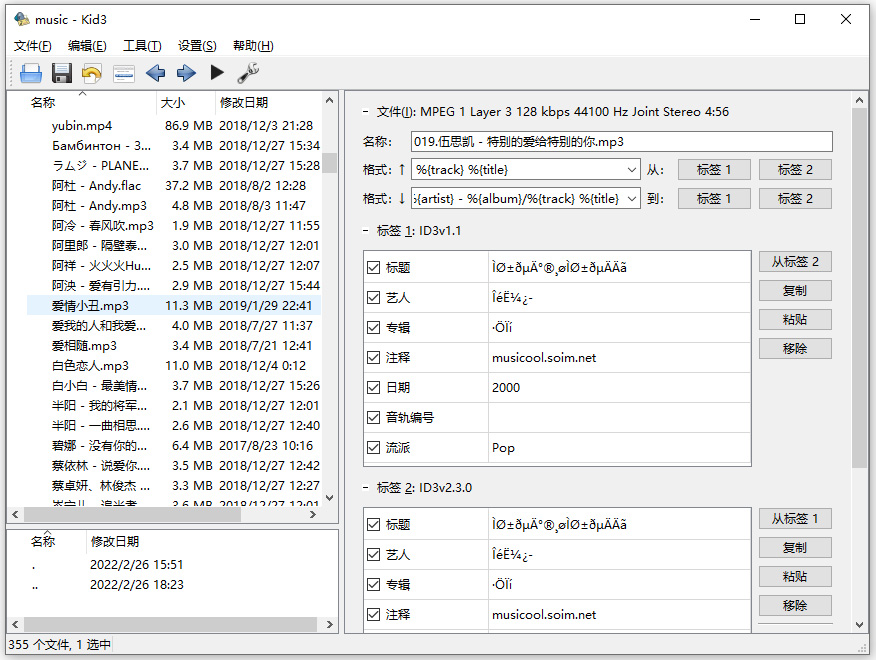The height and width of the screenshot is (660, 876).
Task: Expand the second format dropdown with %{album}
Action: pos(629,199)
